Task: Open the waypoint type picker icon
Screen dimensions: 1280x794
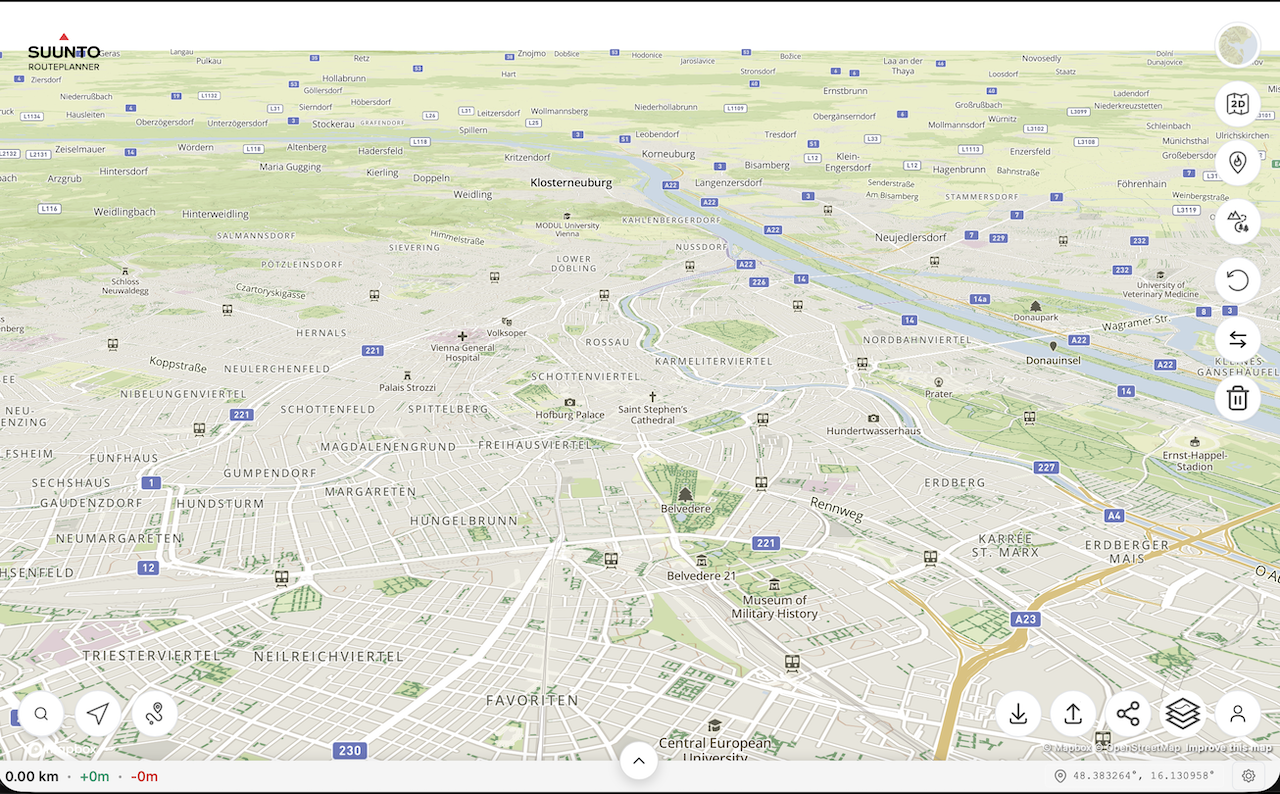Action: tap(1237, 221)
